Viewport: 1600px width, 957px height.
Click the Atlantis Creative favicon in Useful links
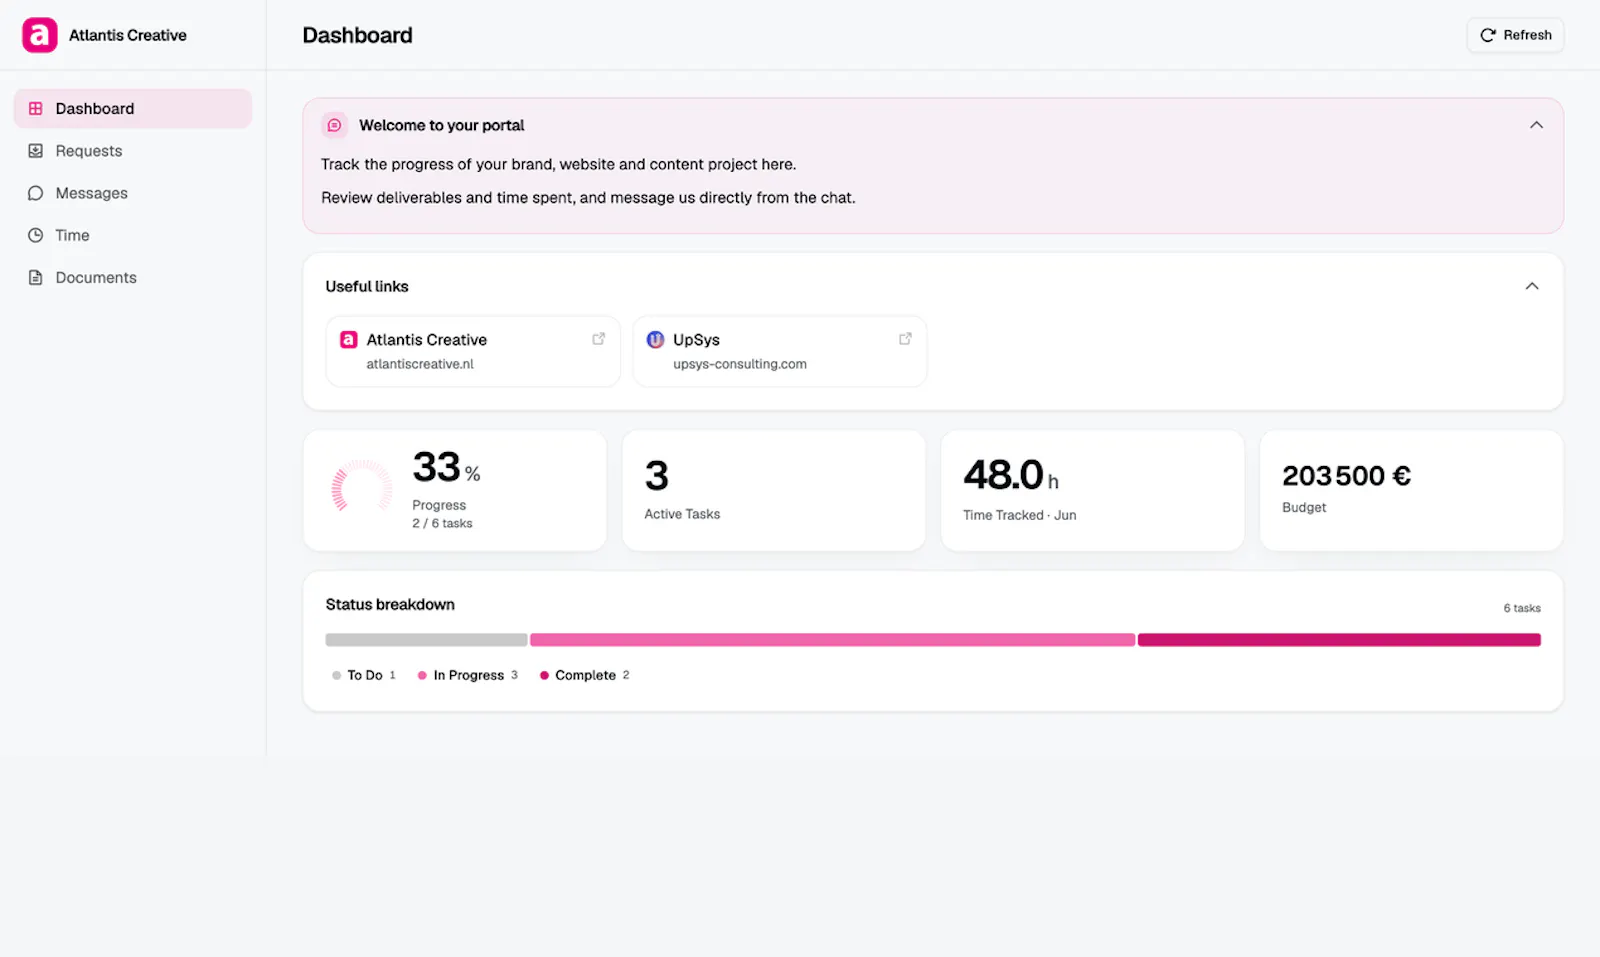click(x=348, y=340)
